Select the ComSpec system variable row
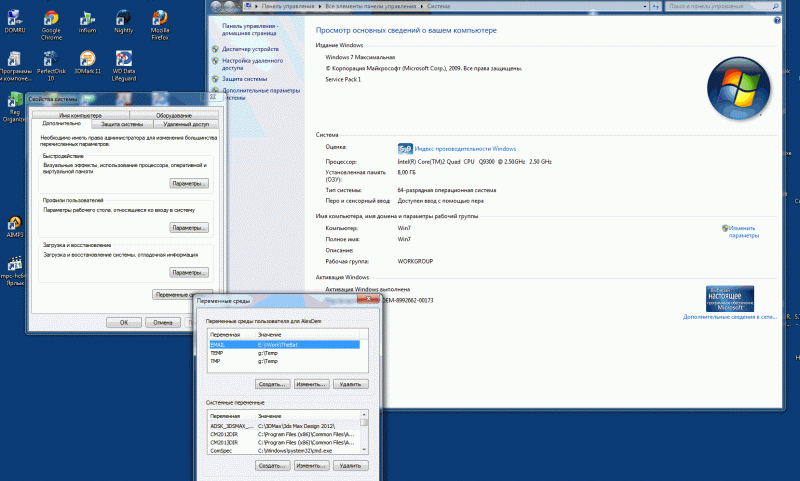 pyautogui.click(x=222, y=451)
